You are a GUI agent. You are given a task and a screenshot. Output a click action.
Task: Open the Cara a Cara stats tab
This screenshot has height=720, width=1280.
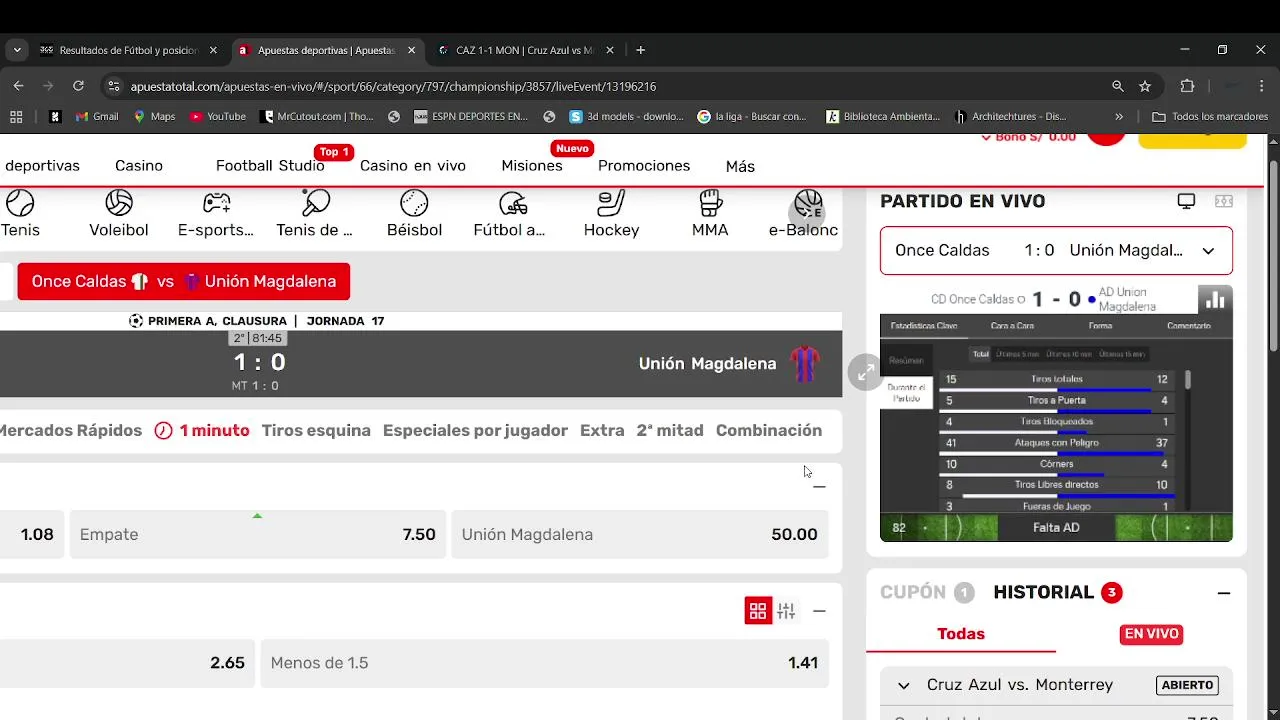(1012, 326)
